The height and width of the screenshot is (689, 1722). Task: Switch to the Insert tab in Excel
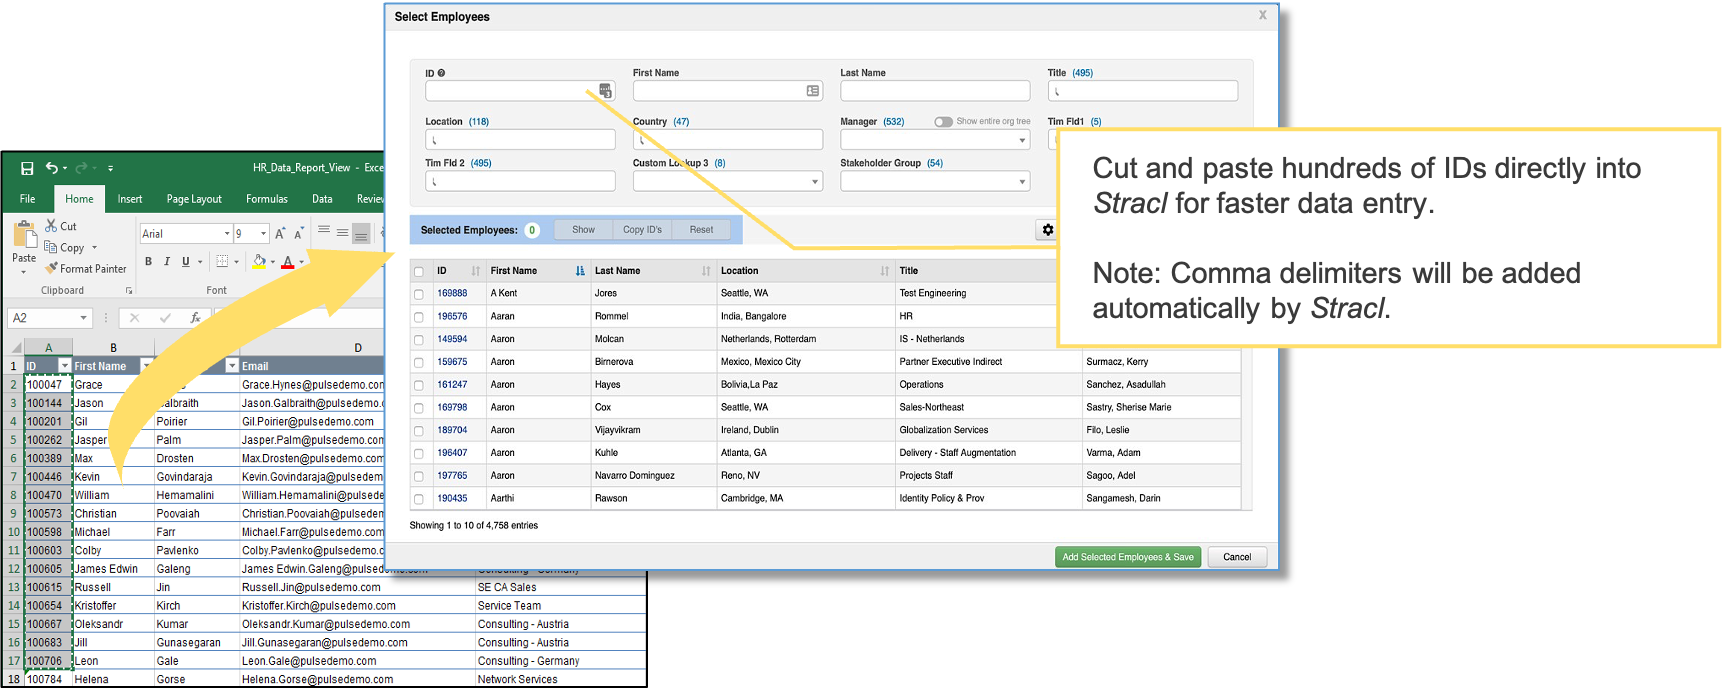[130, 199]
